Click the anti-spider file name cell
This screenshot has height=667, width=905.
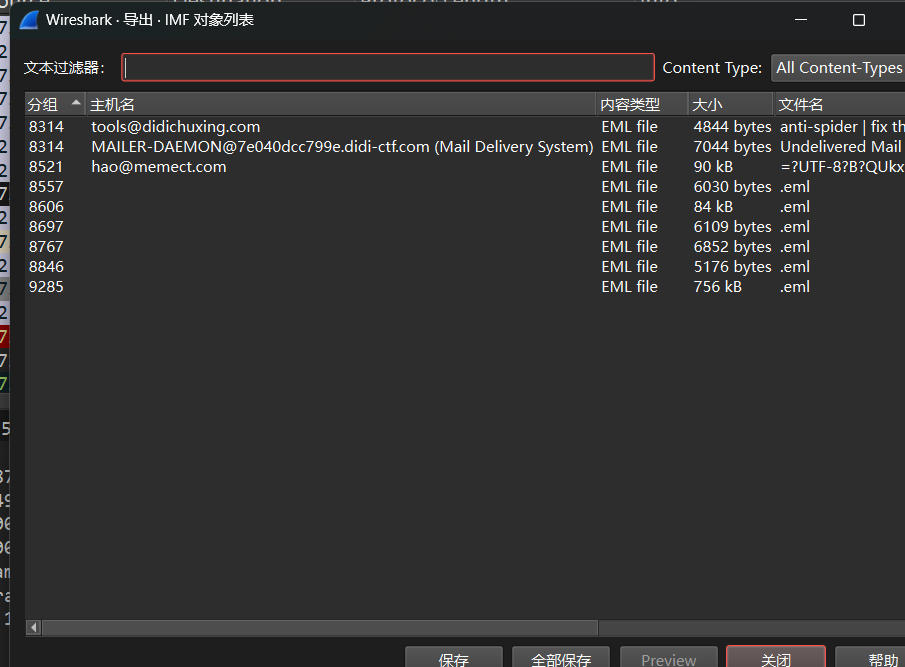coord(842,127)
